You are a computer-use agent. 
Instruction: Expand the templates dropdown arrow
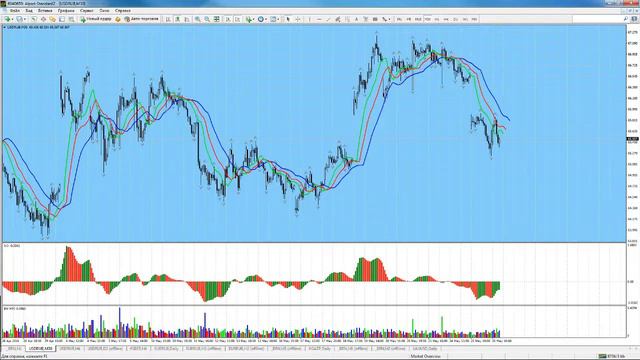(x=278, y=19)
